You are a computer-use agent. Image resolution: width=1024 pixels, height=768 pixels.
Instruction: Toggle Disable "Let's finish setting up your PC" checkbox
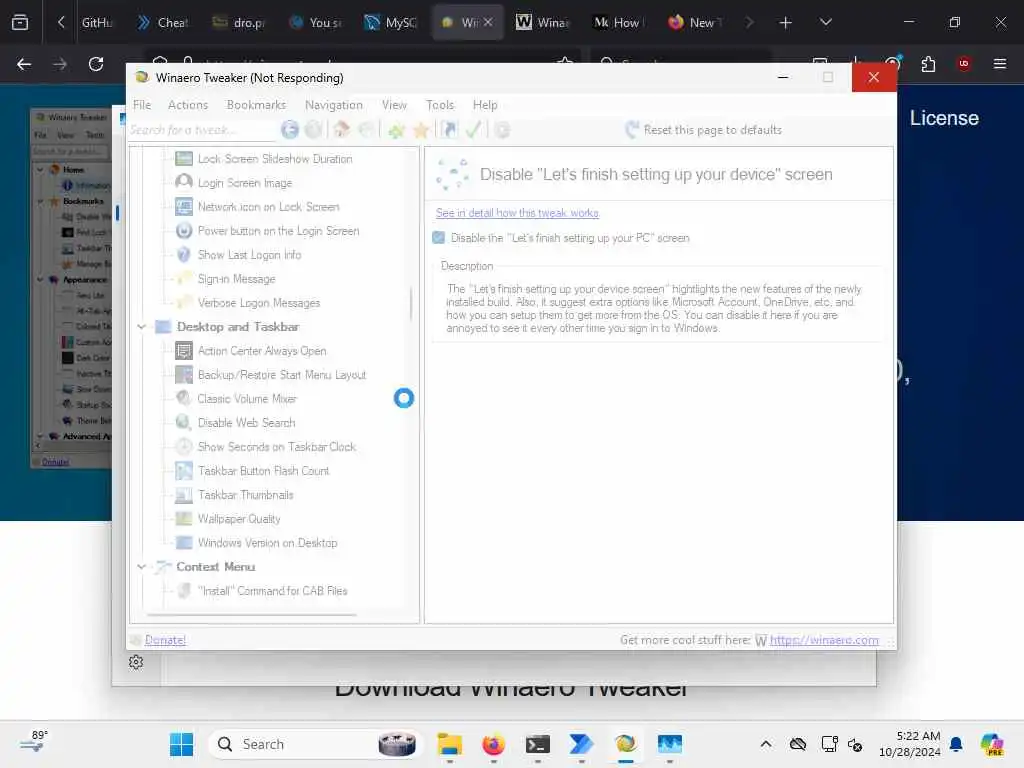[439, 238]
